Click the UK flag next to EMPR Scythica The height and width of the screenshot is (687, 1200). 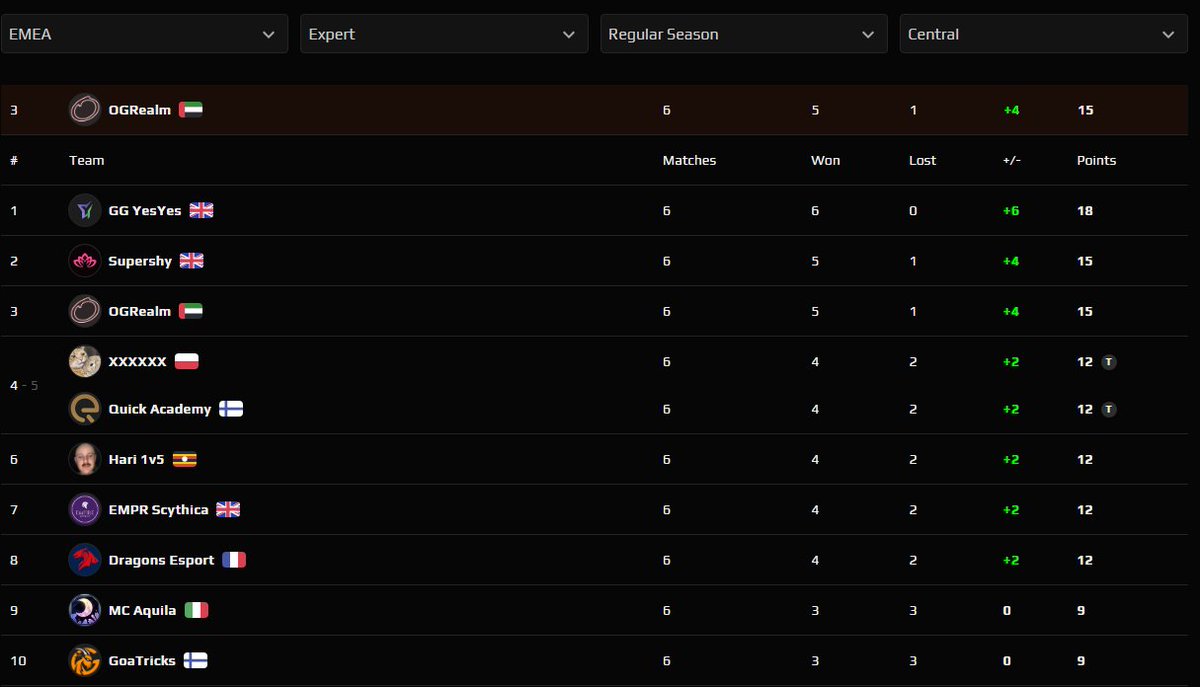[x=228, y=510]
